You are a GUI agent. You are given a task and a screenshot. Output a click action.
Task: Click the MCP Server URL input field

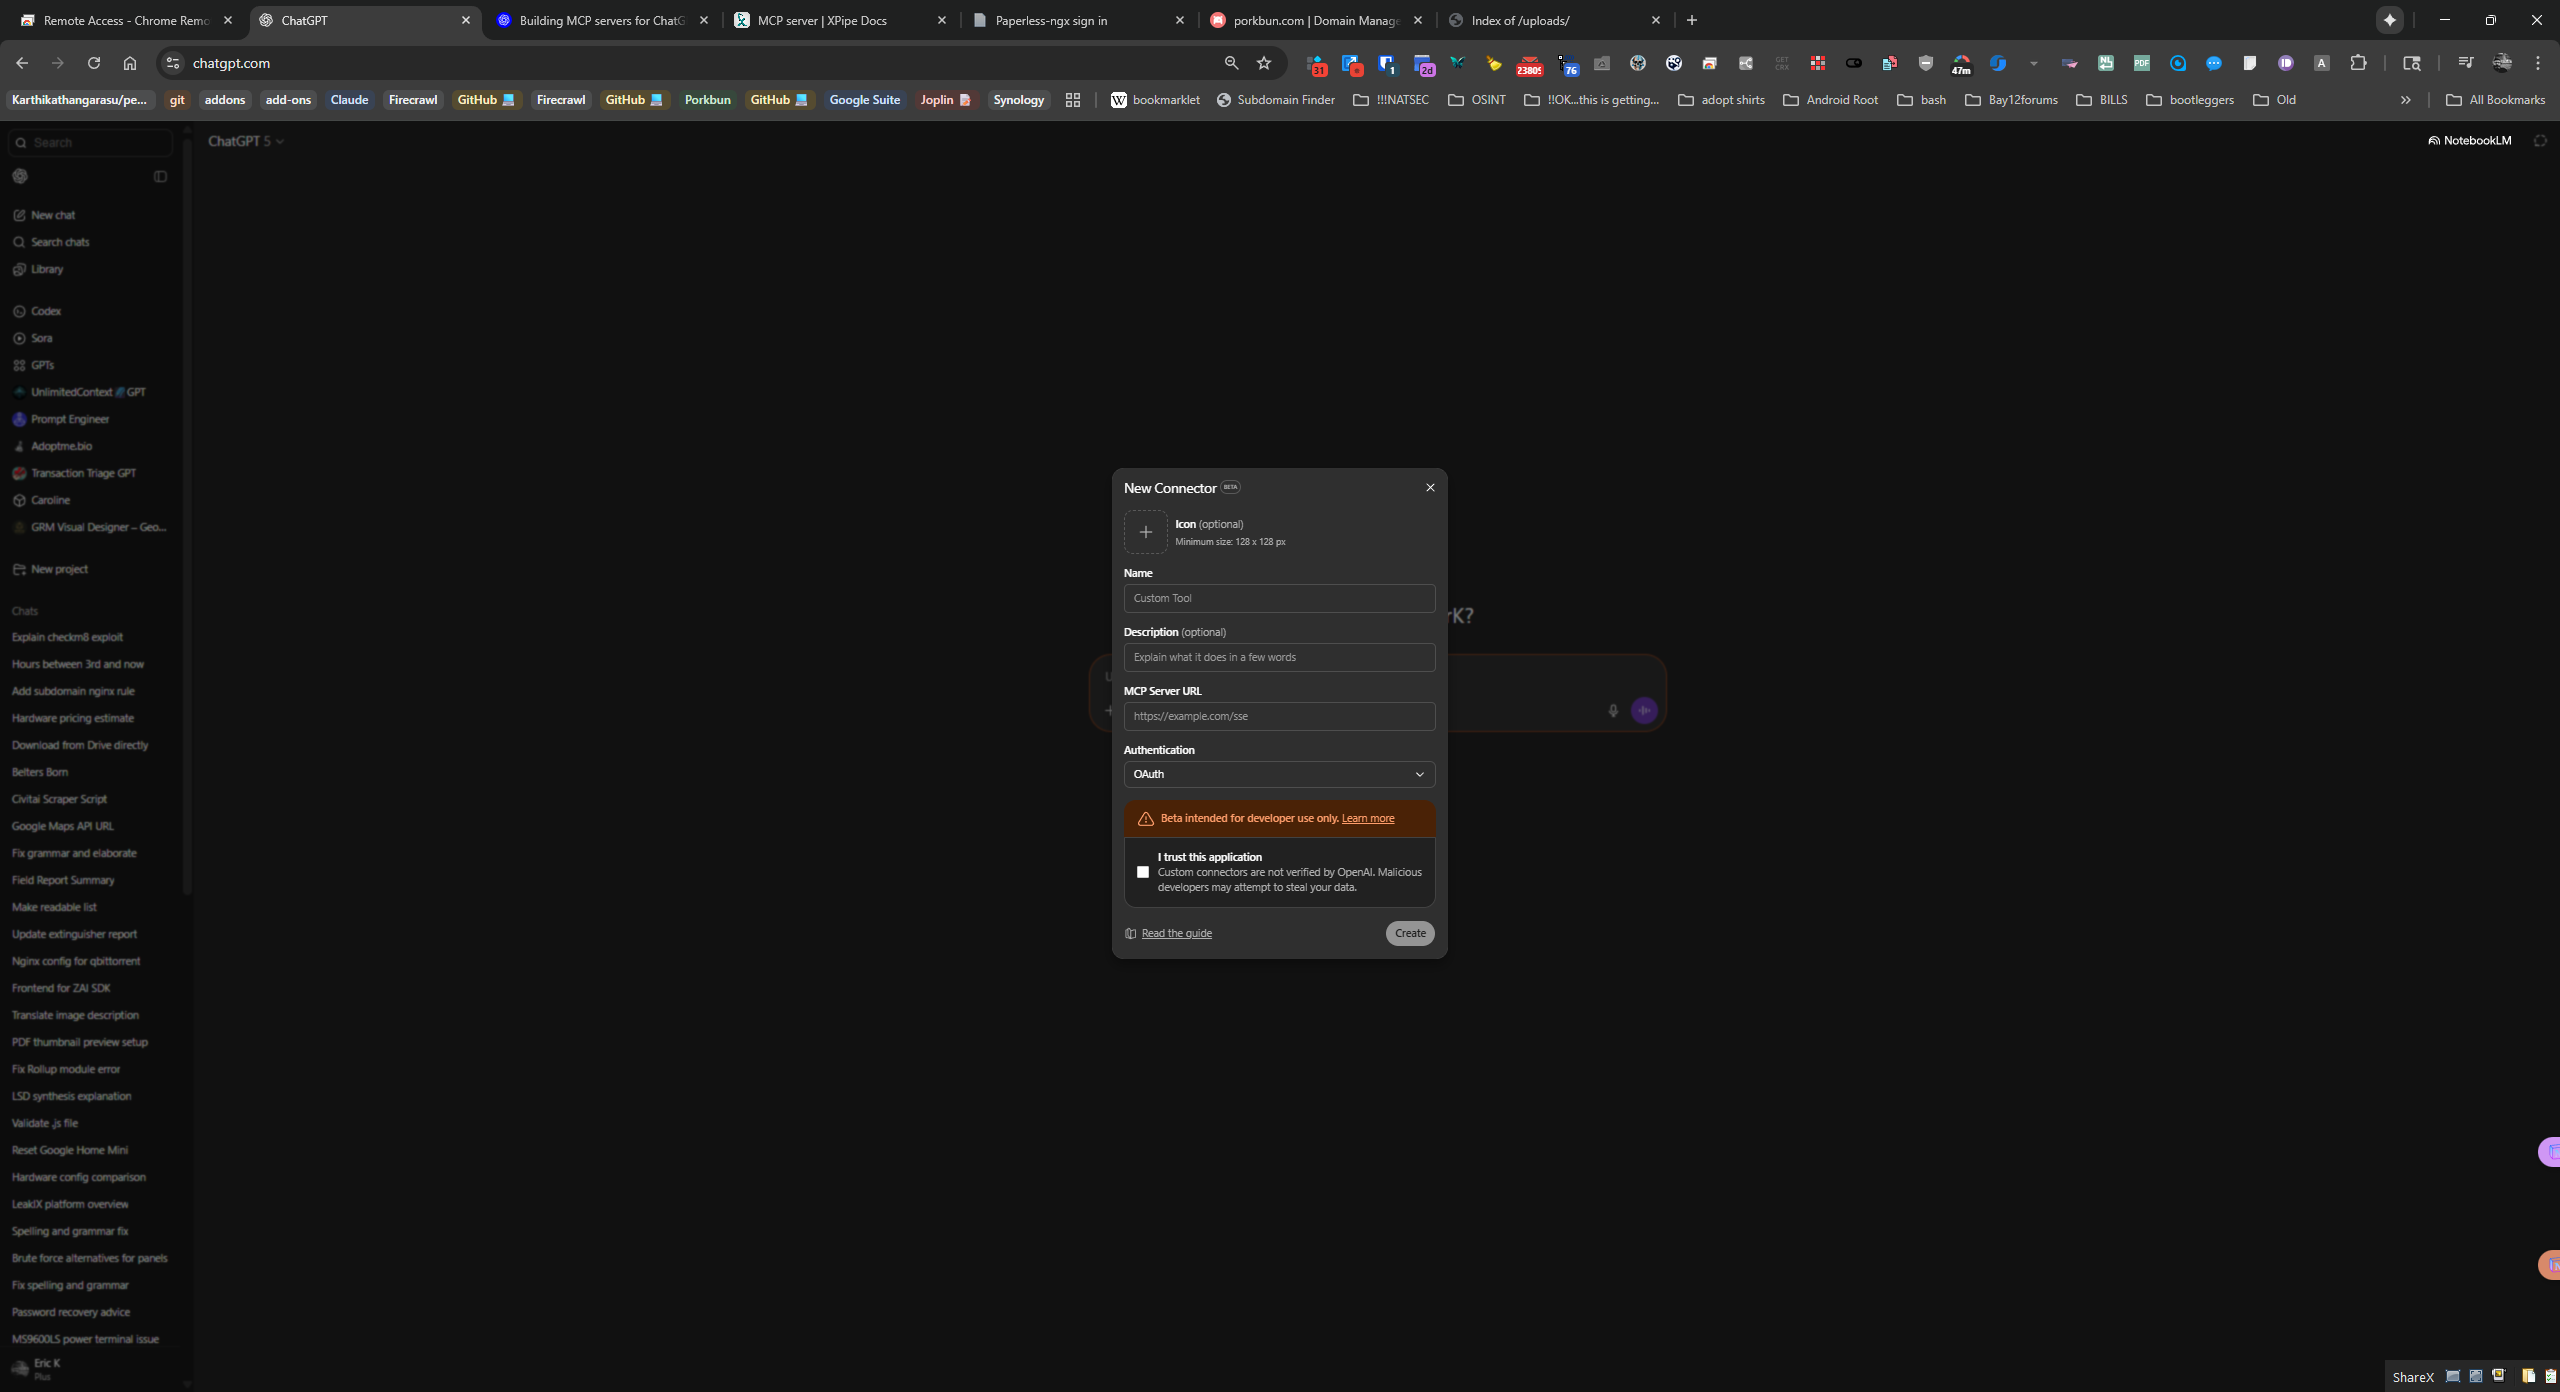pos(1278,716)
